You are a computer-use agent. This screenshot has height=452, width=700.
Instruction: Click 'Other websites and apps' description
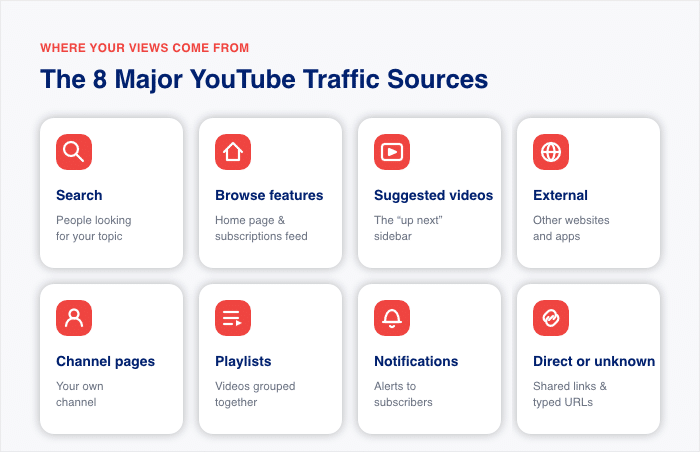point(571,228)
